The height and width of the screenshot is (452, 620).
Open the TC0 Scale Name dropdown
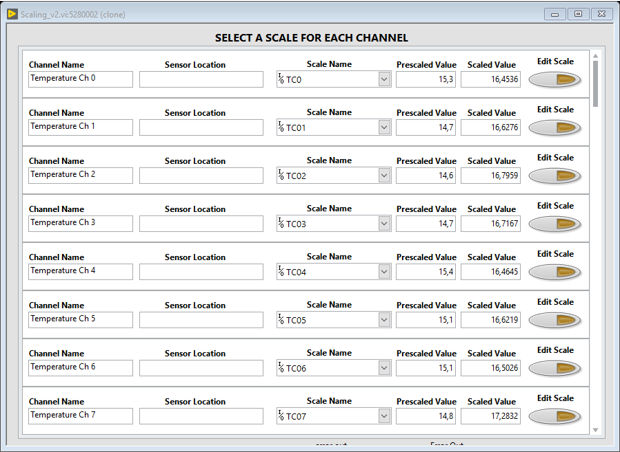(384, 80)
